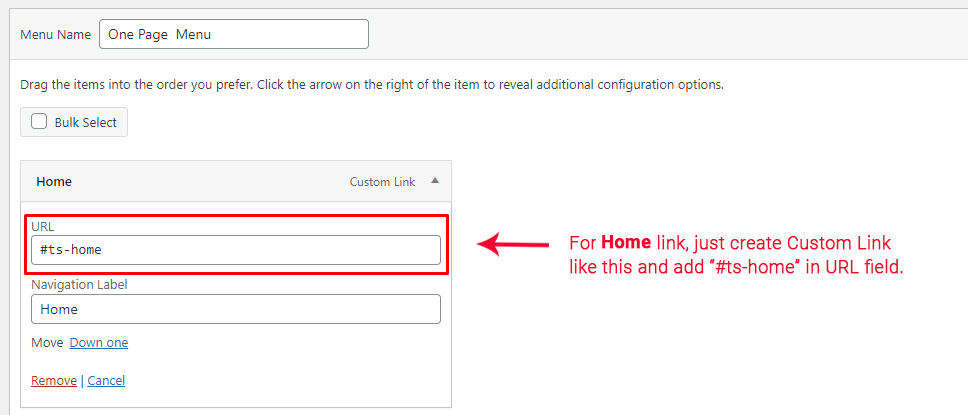Image resolution: width=968 pixels, height=415 pixels.
Task: Remove the Home menu item
Action: [54, 381]
